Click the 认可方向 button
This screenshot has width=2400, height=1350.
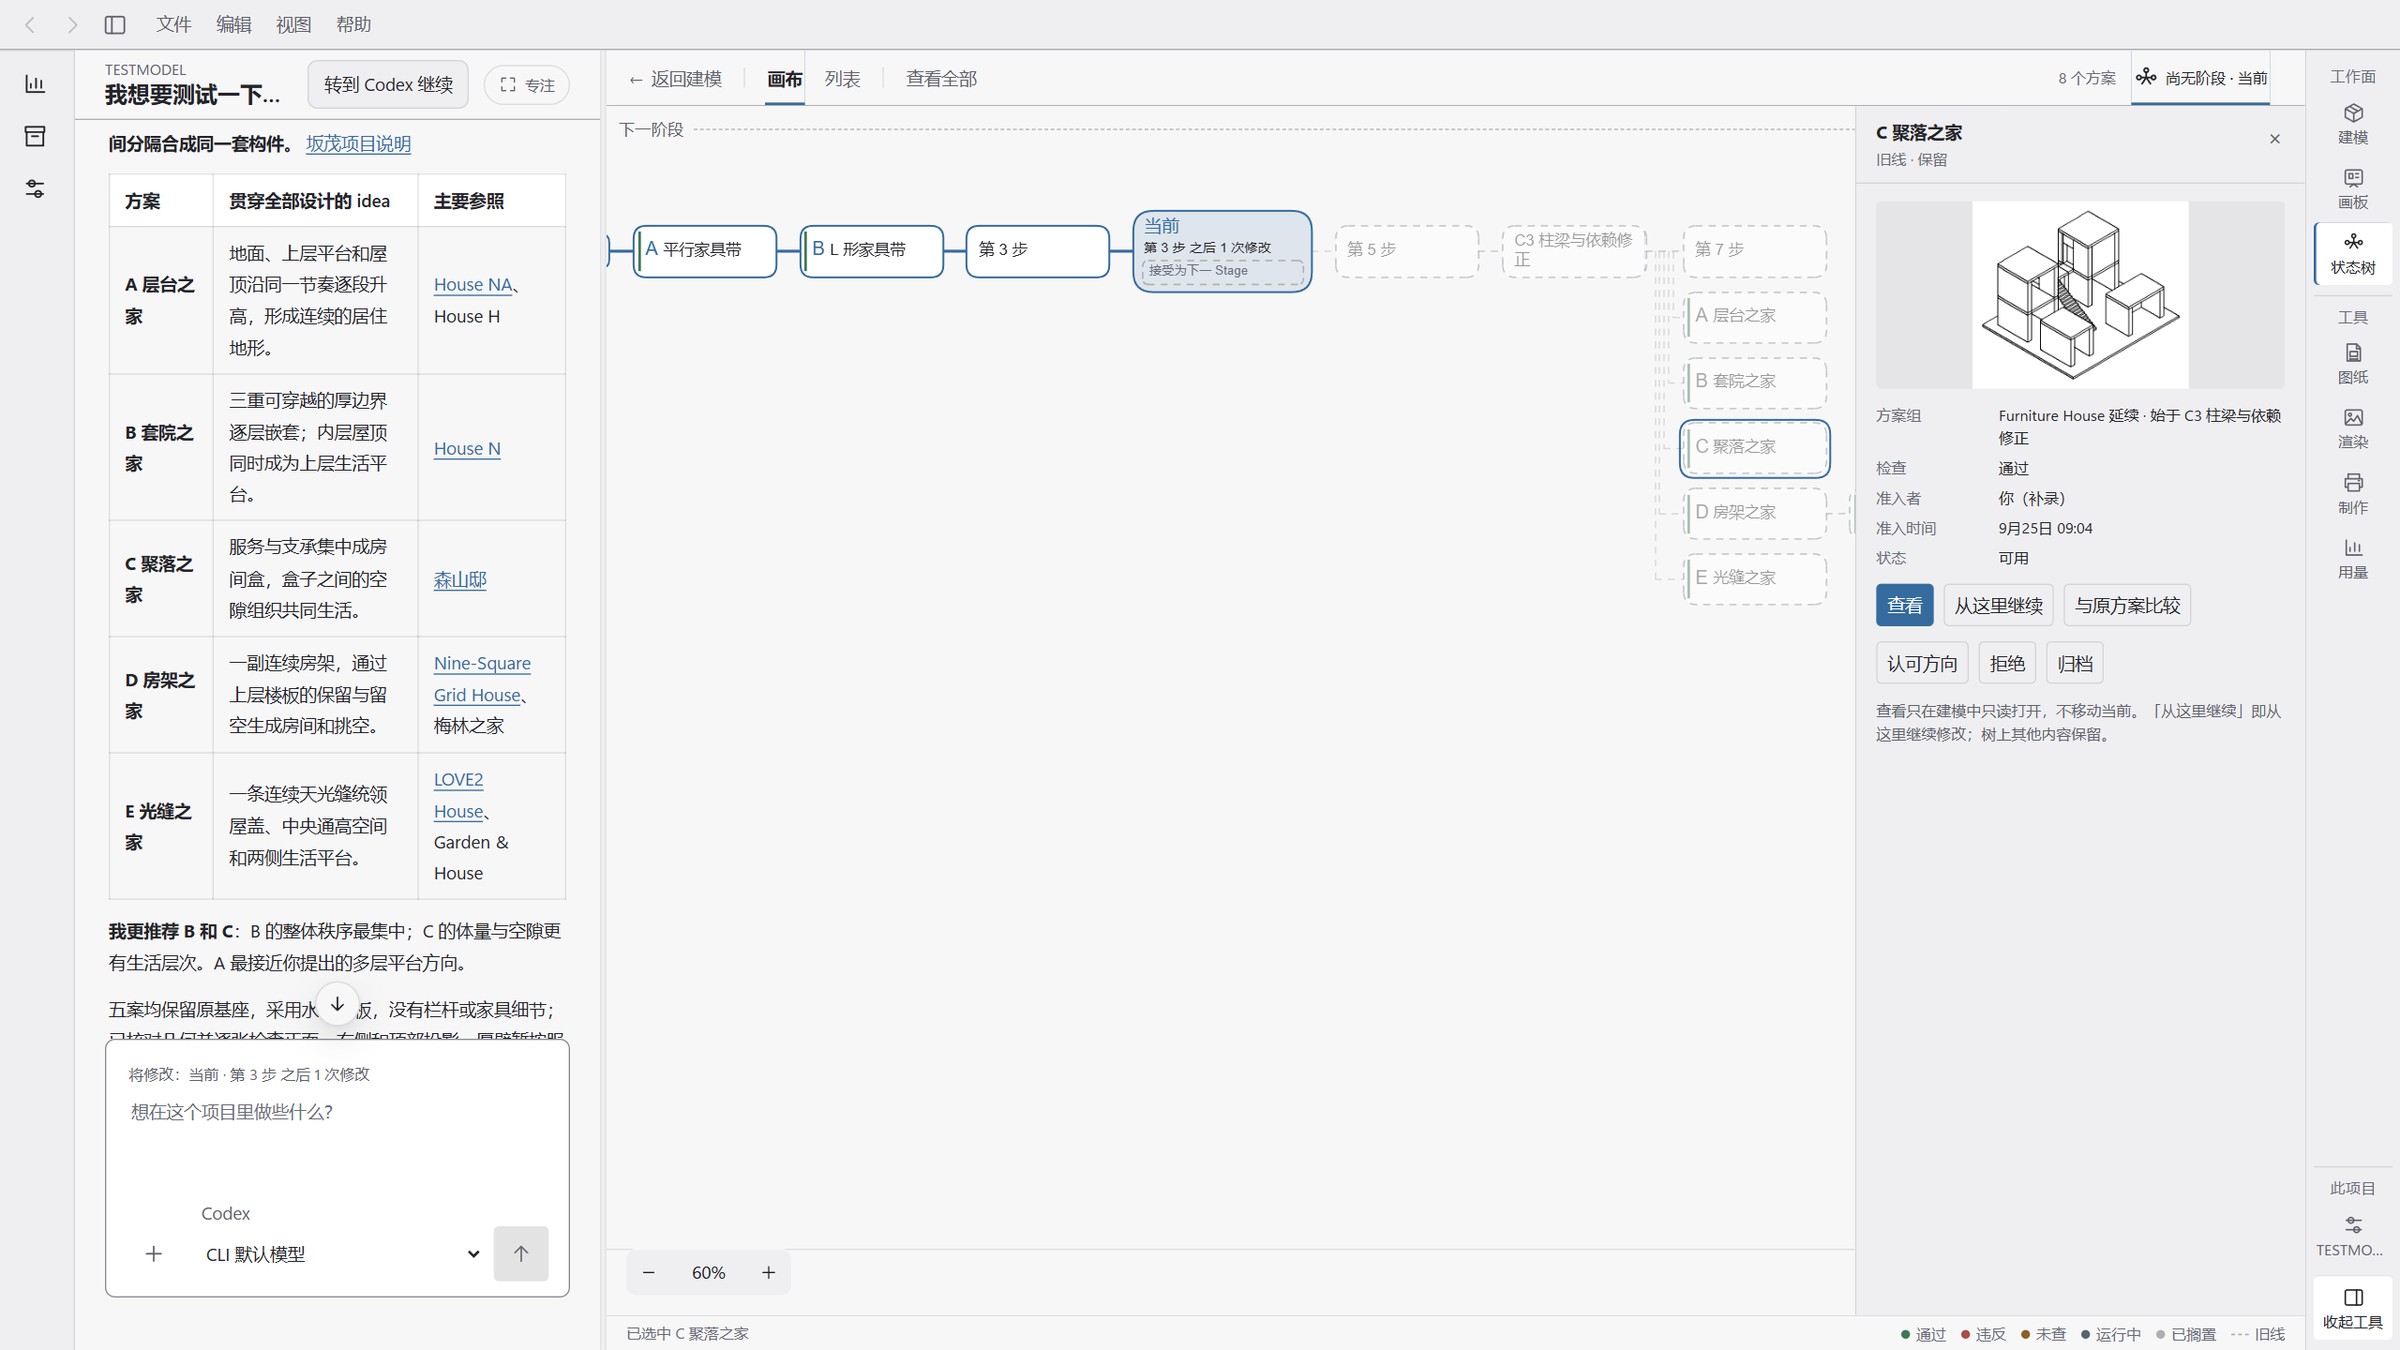coord(1922,663)
